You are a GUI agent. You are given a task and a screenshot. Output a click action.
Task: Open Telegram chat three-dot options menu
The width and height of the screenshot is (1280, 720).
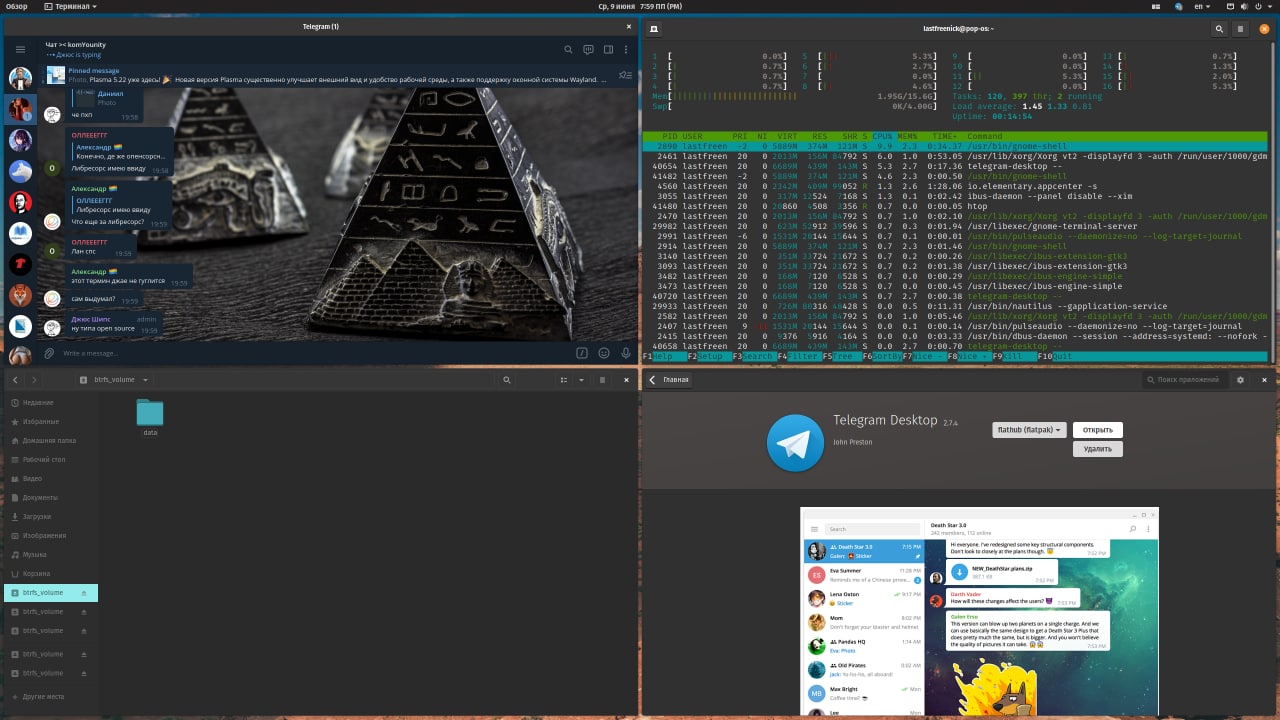tap(626, 49)
